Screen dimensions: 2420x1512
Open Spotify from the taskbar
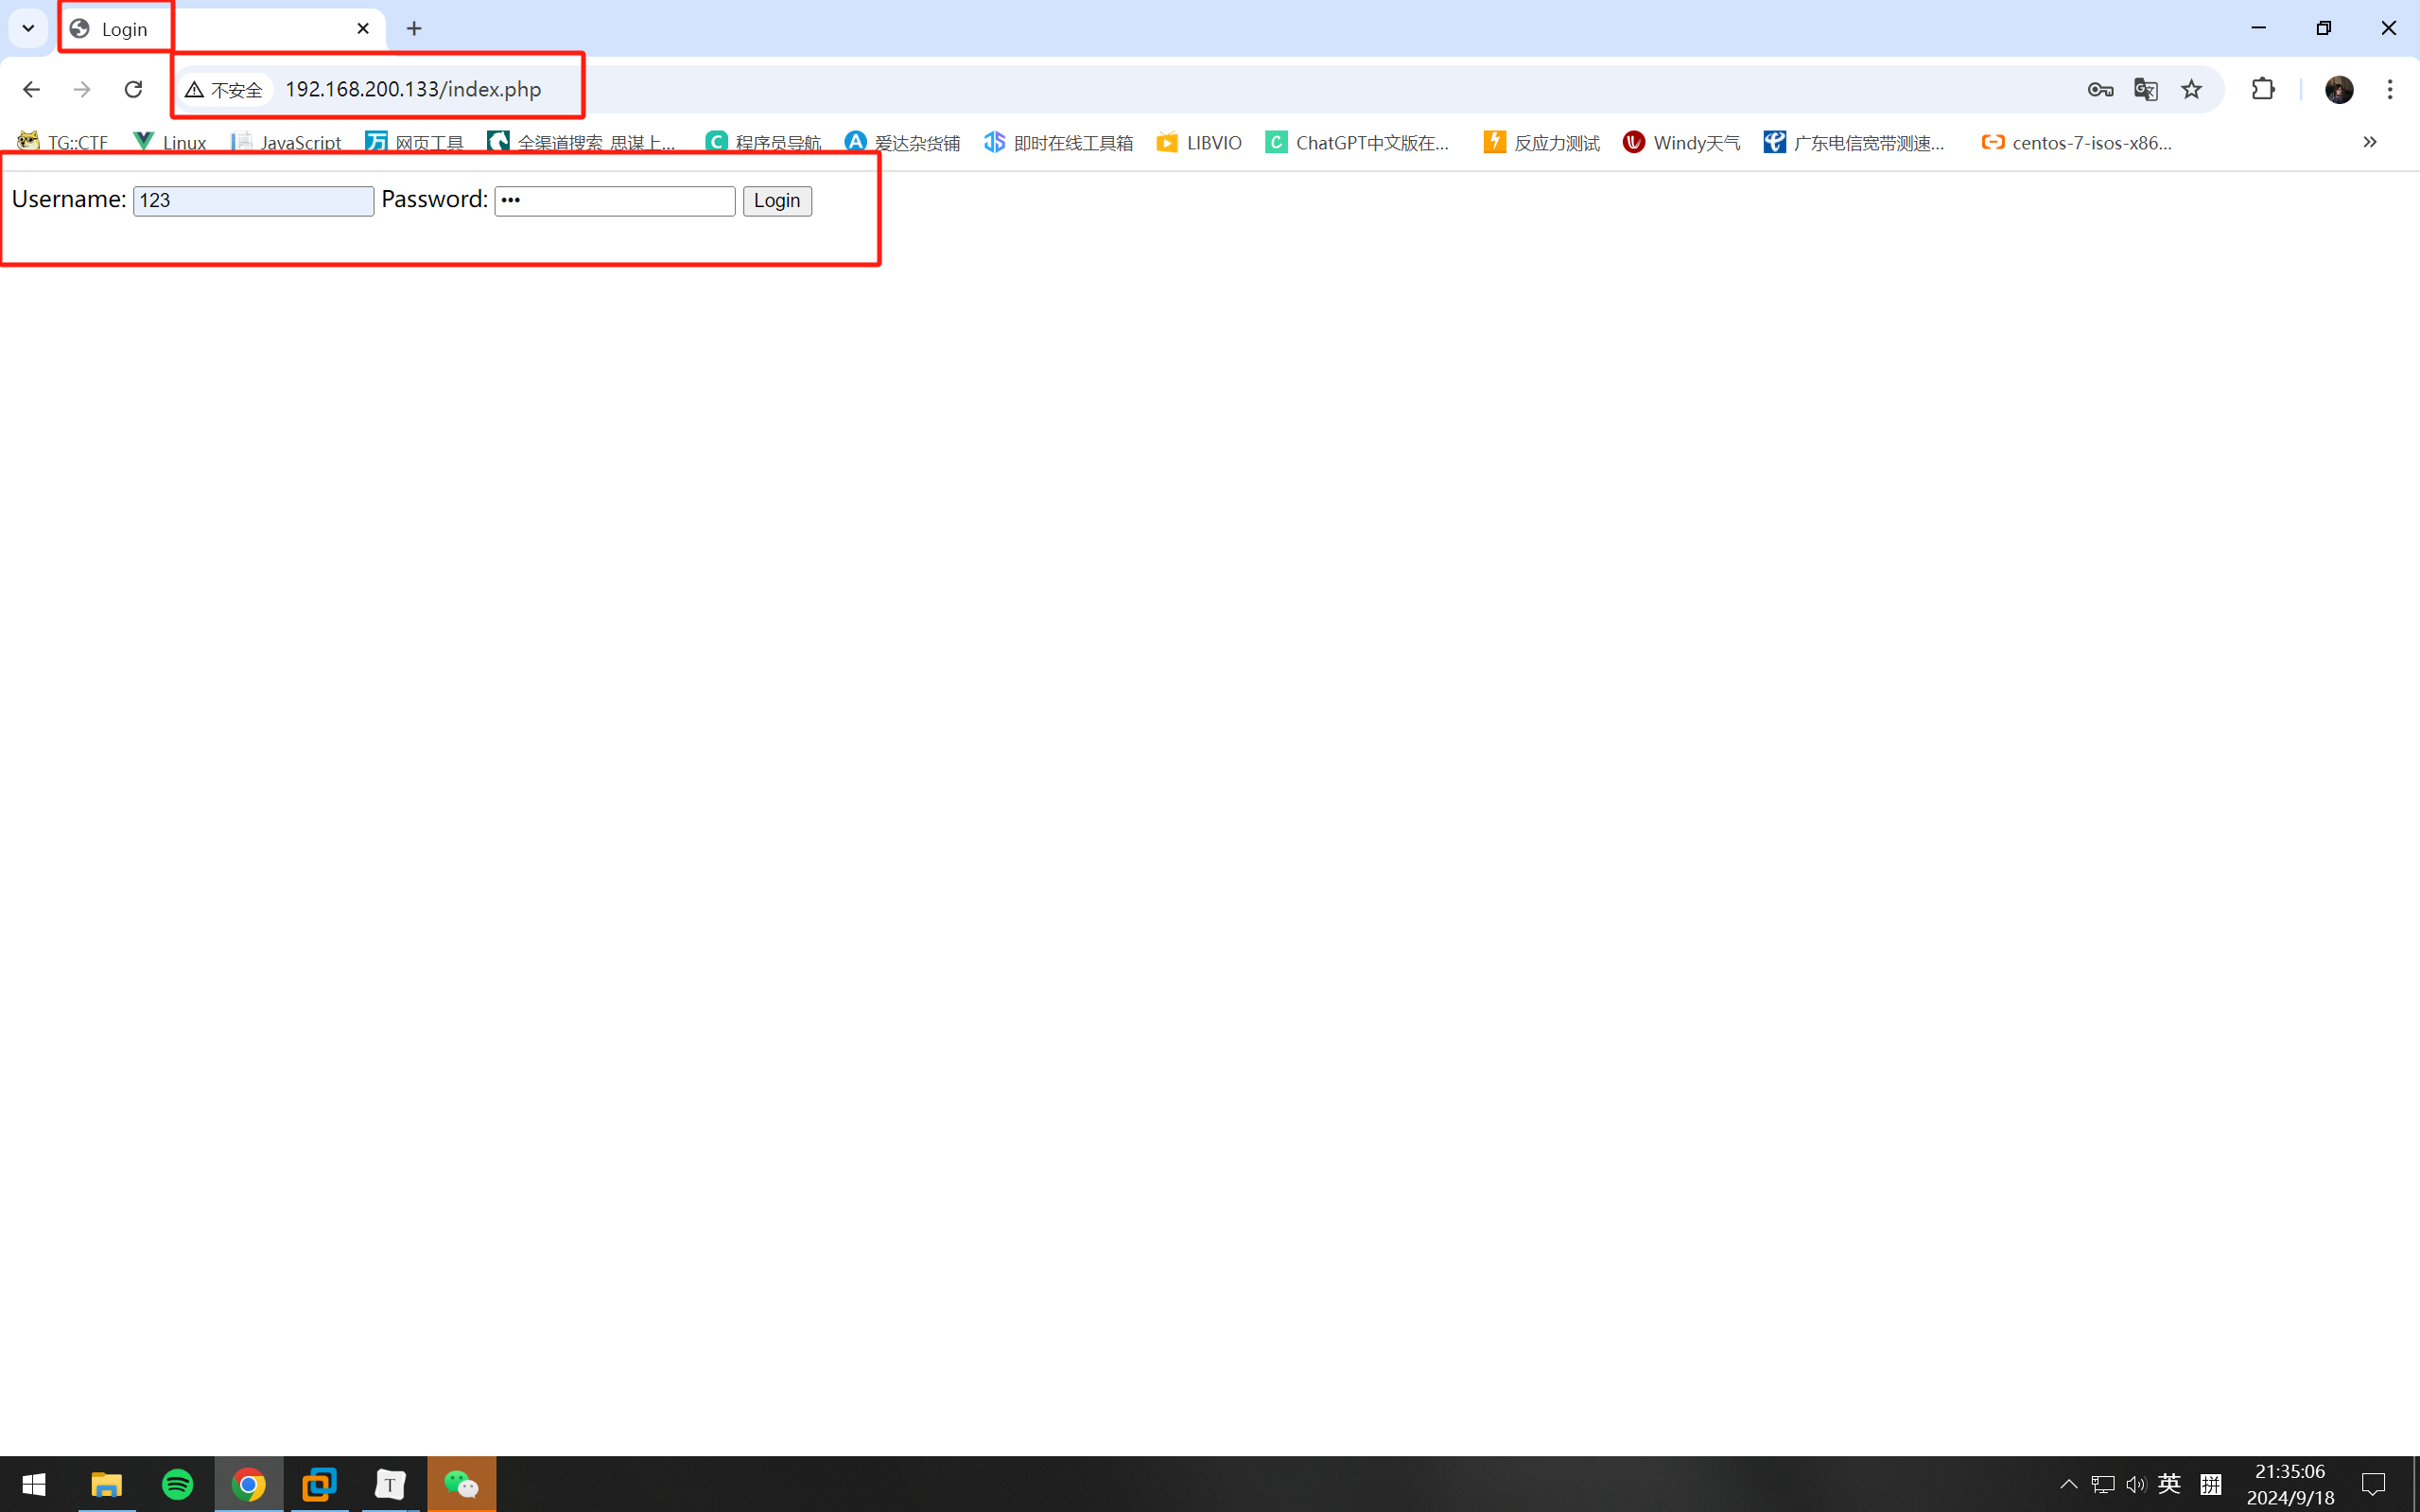coord(178,1484)
